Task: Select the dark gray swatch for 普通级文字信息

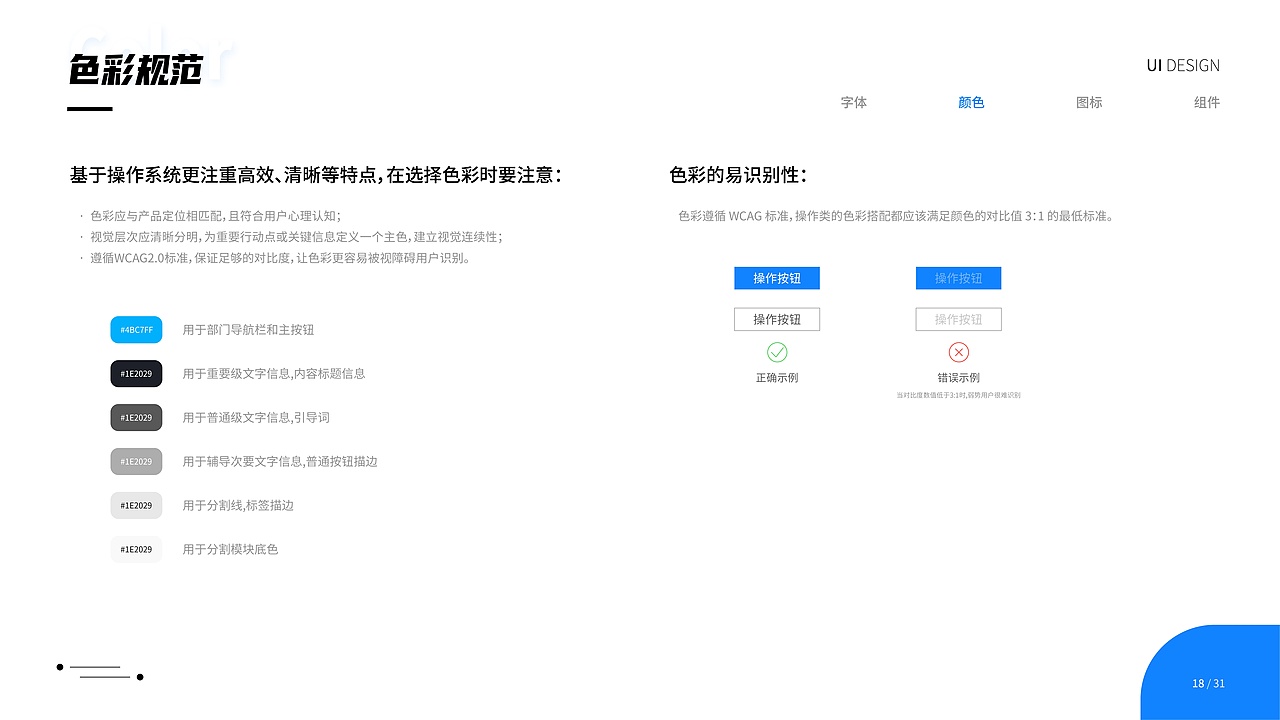Action: point(136,417)
